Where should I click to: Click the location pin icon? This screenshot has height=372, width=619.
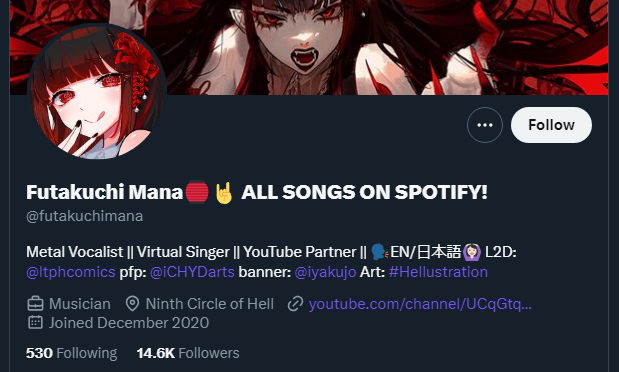click(132, 304)
